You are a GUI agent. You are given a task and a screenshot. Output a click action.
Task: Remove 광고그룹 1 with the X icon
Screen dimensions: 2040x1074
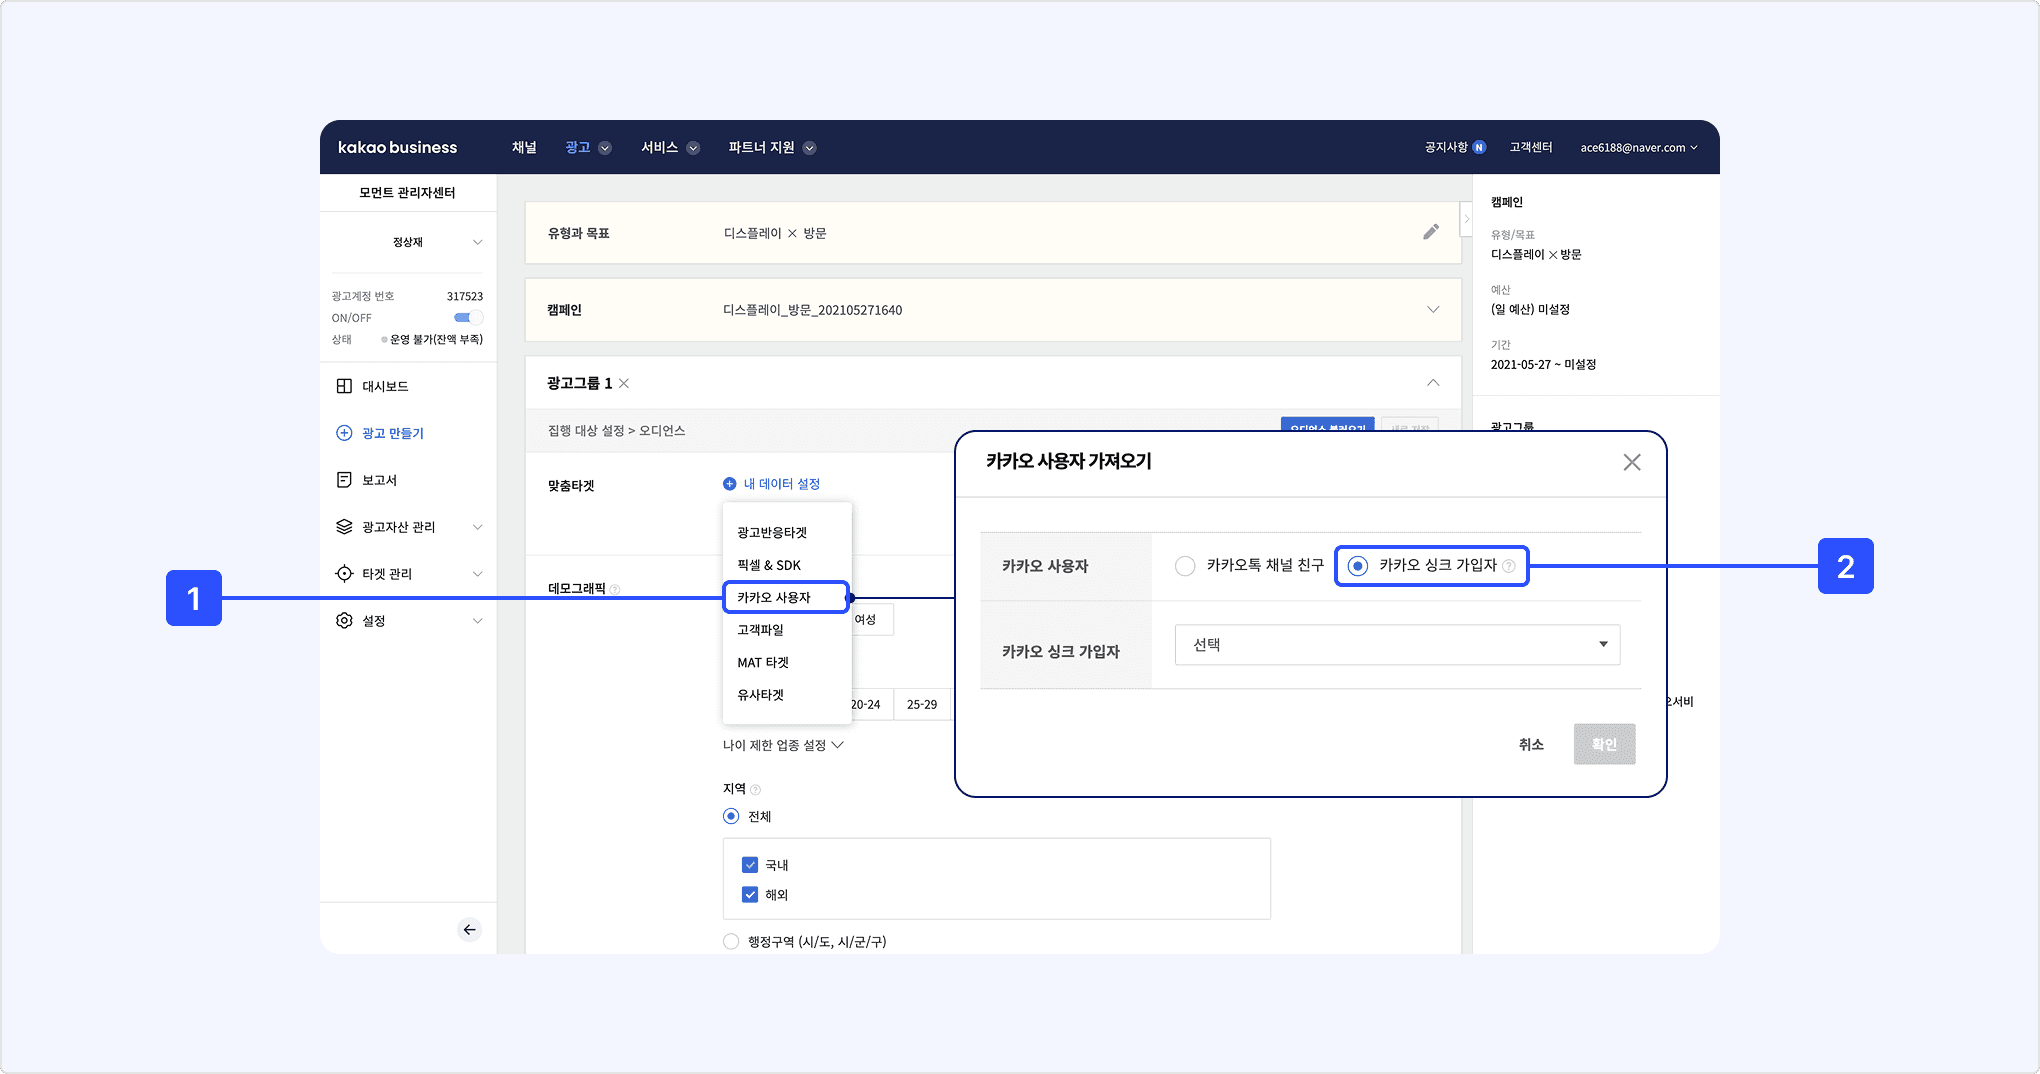tap(624, 384)
